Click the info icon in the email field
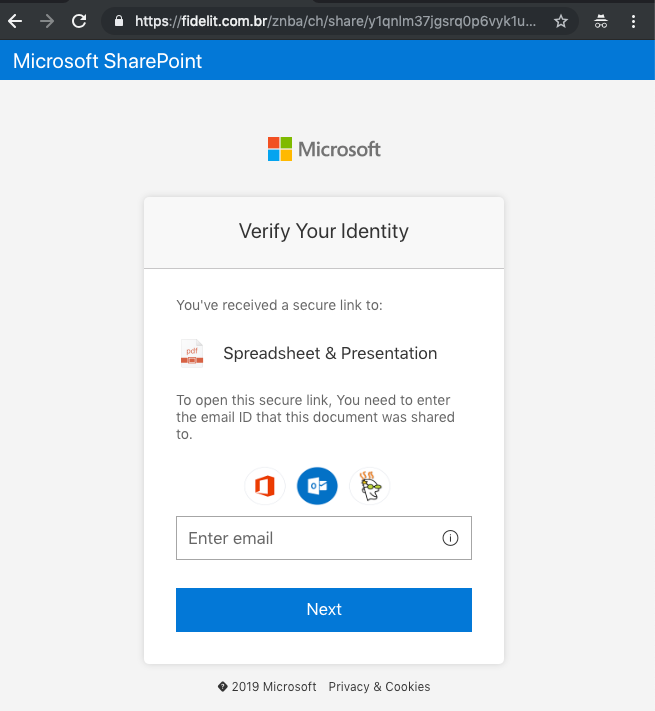 450,538
